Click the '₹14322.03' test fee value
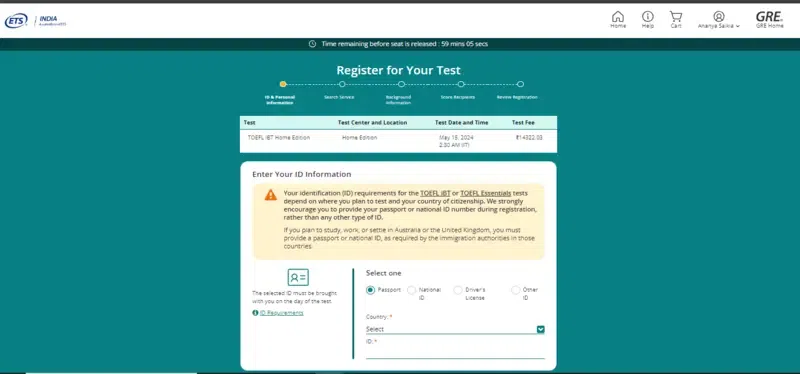 click(x=529, y=138)
